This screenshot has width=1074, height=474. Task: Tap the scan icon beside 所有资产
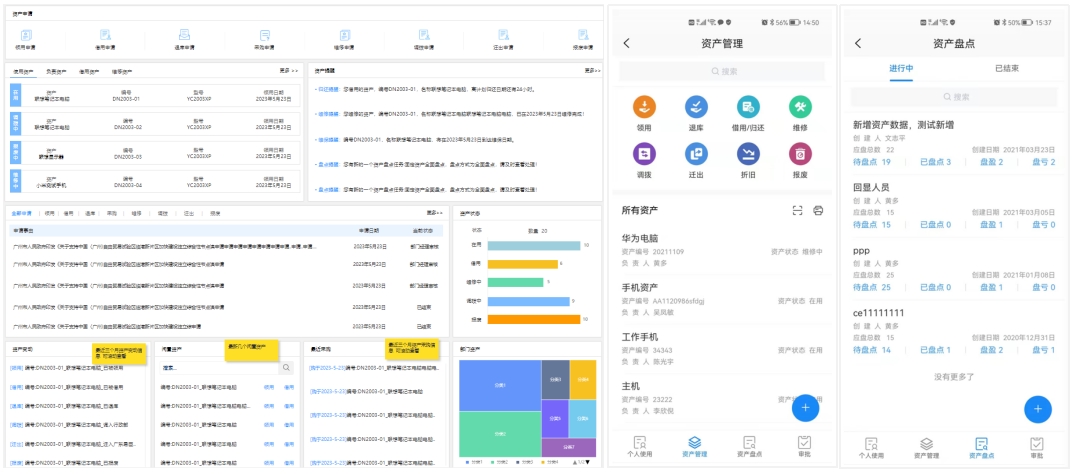tap(797, 210)
